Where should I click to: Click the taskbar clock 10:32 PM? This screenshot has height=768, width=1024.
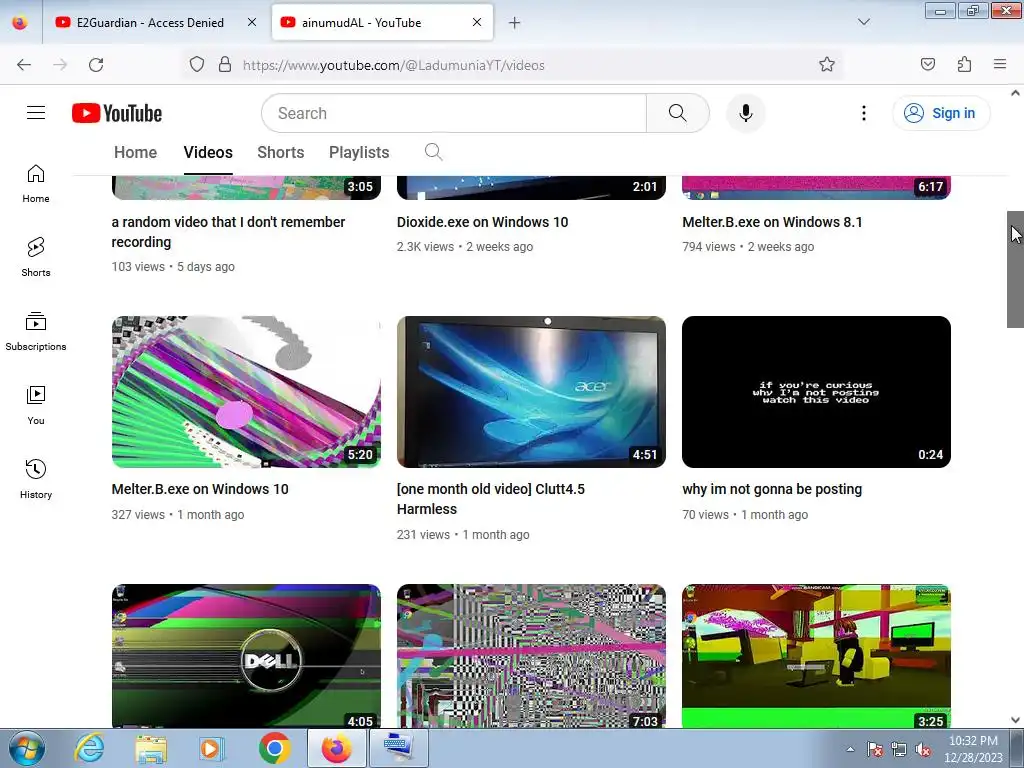point(973,748)
